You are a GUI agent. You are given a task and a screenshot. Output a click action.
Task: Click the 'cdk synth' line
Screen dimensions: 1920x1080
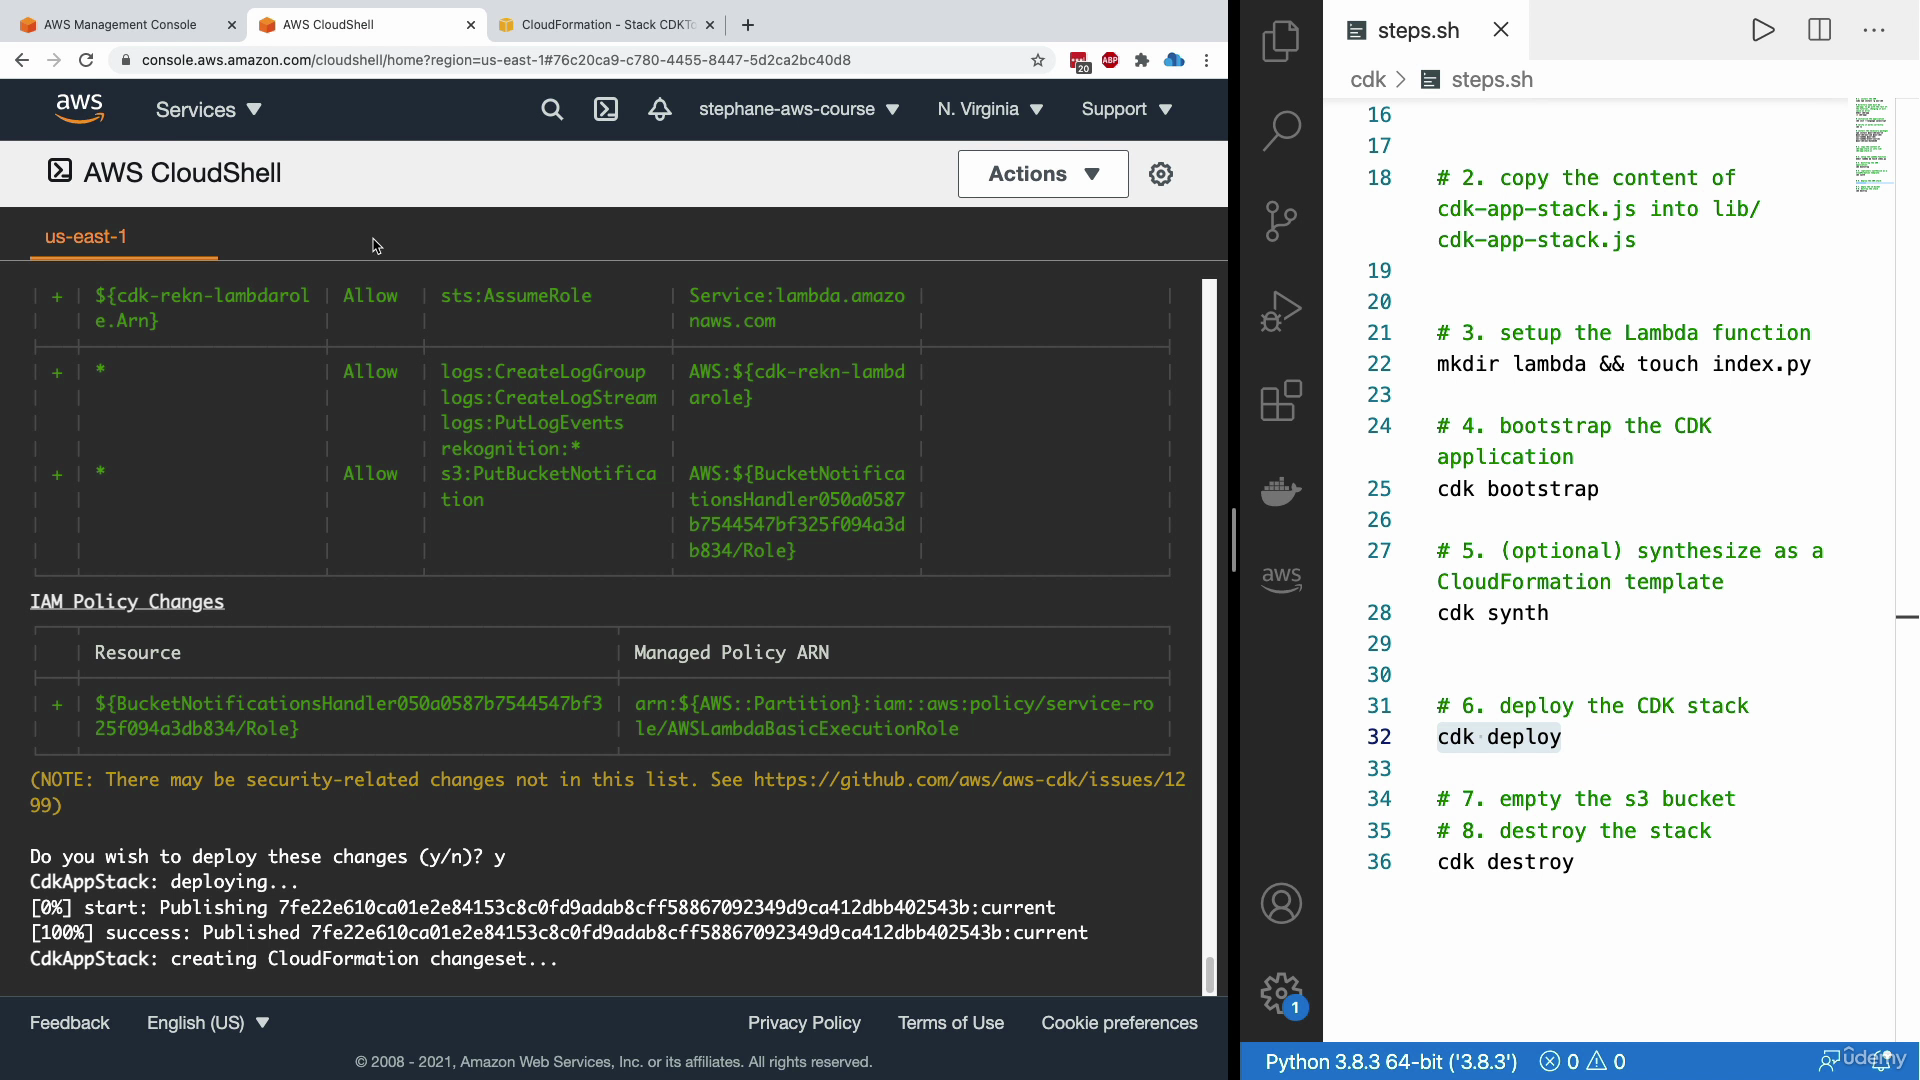coord(1493,613)
